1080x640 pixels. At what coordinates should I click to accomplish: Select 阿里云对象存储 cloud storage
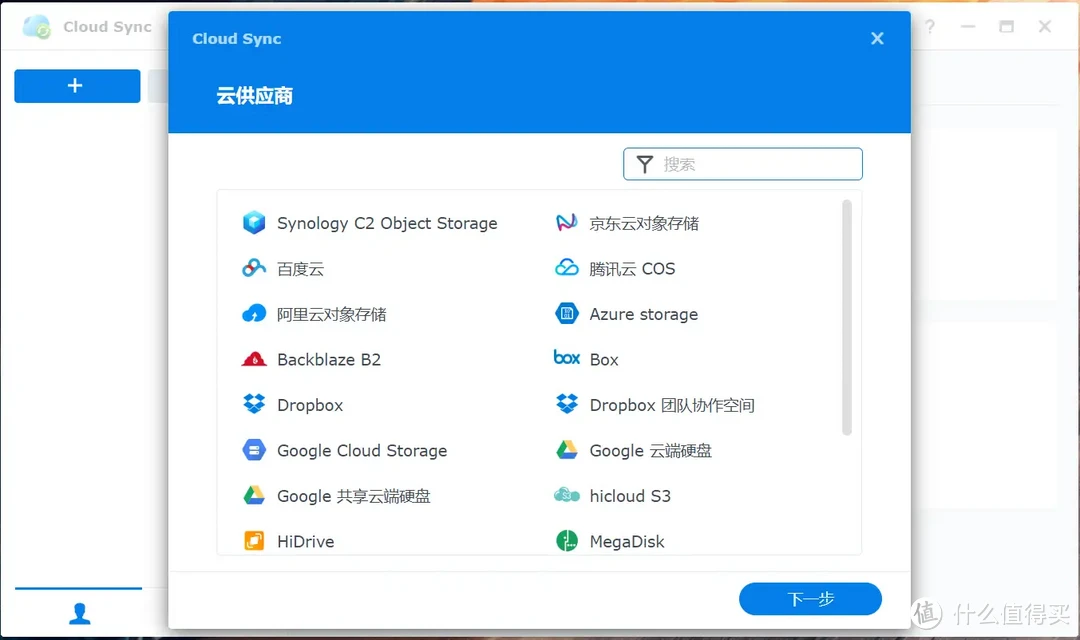(x=333, y=314)
